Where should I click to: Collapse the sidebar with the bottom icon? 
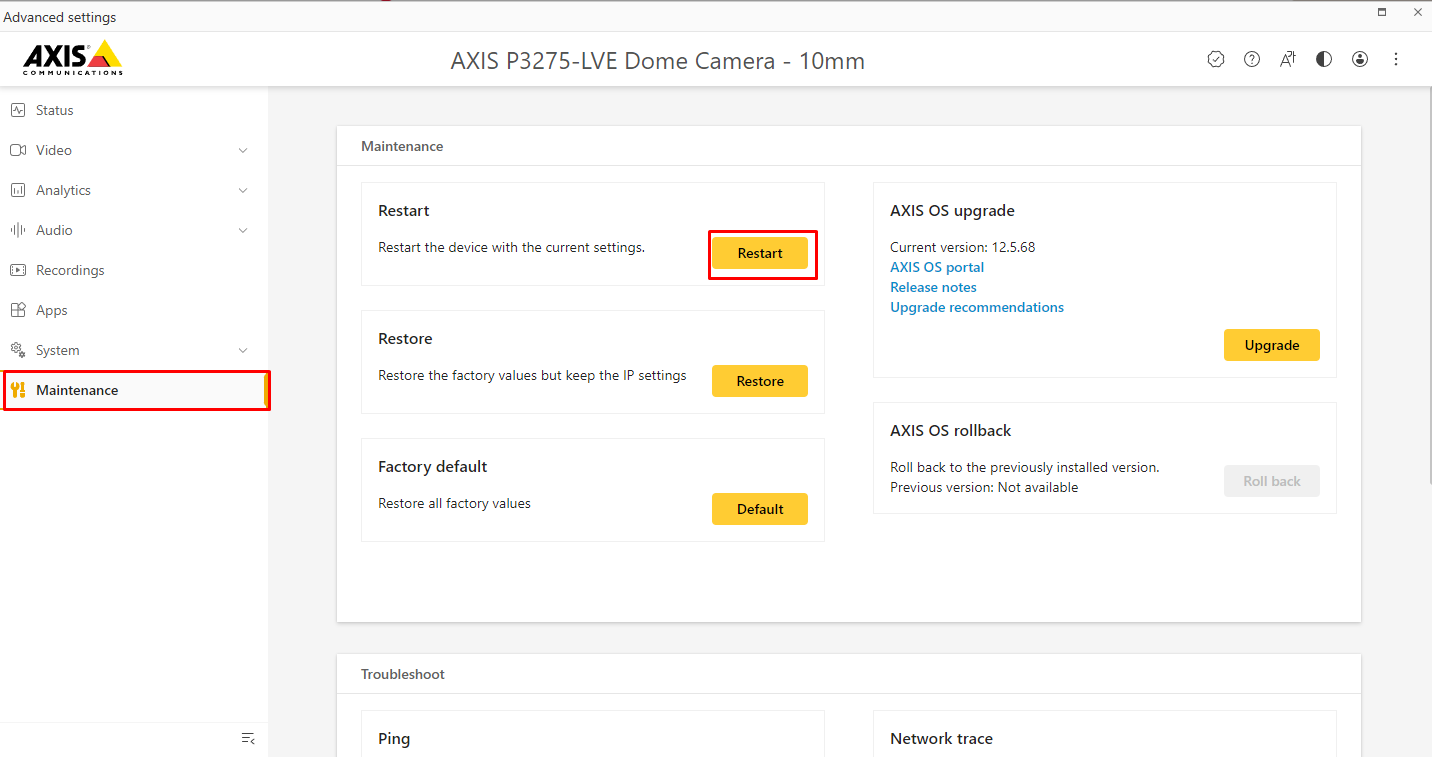[x=248, y=739]
